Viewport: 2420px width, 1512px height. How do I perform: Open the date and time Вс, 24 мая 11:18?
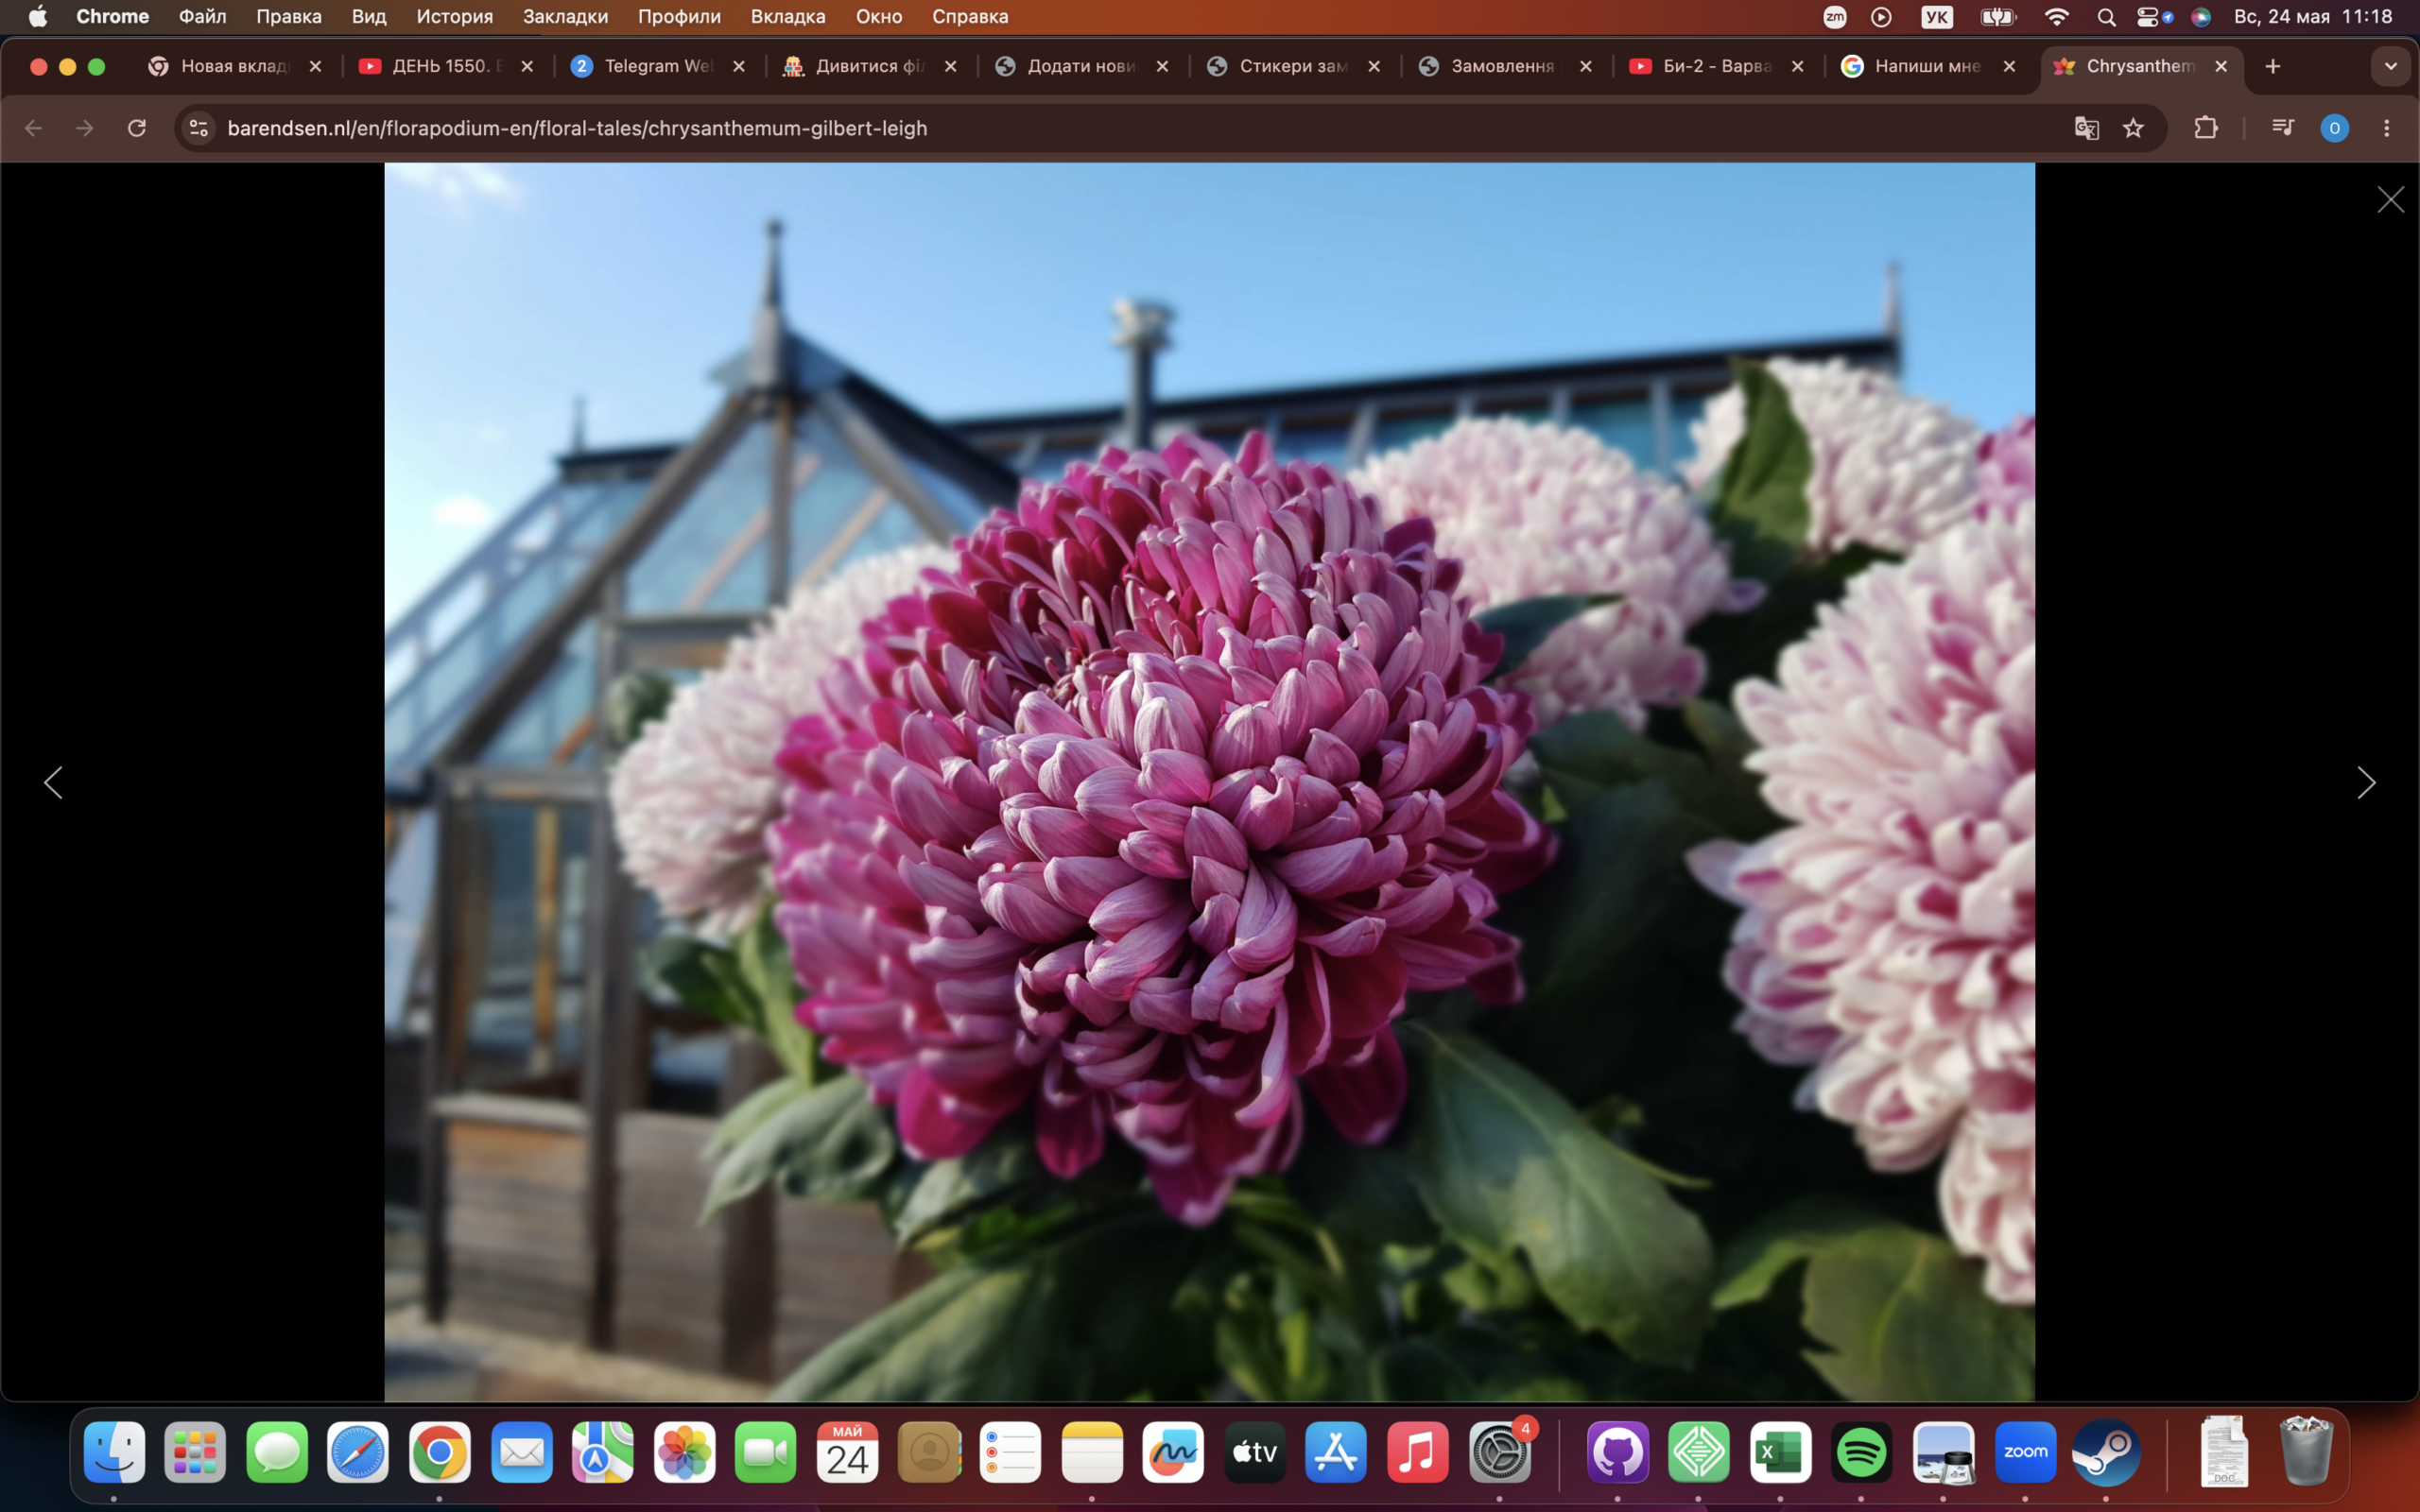[2312, 16]
